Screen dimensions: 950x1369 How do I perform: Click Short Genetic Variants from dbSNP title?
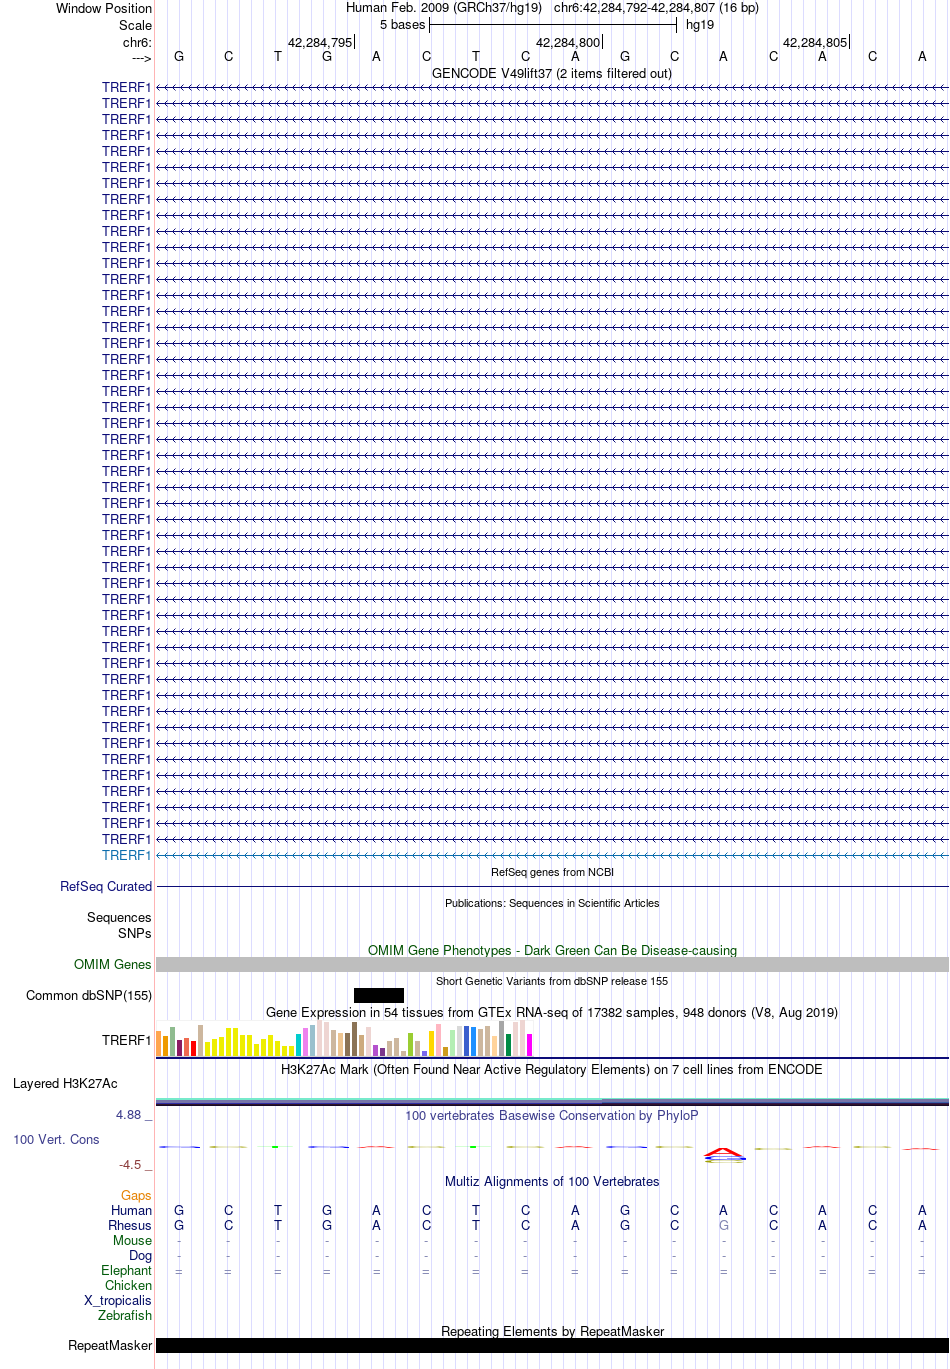click(x=552, y=981)
